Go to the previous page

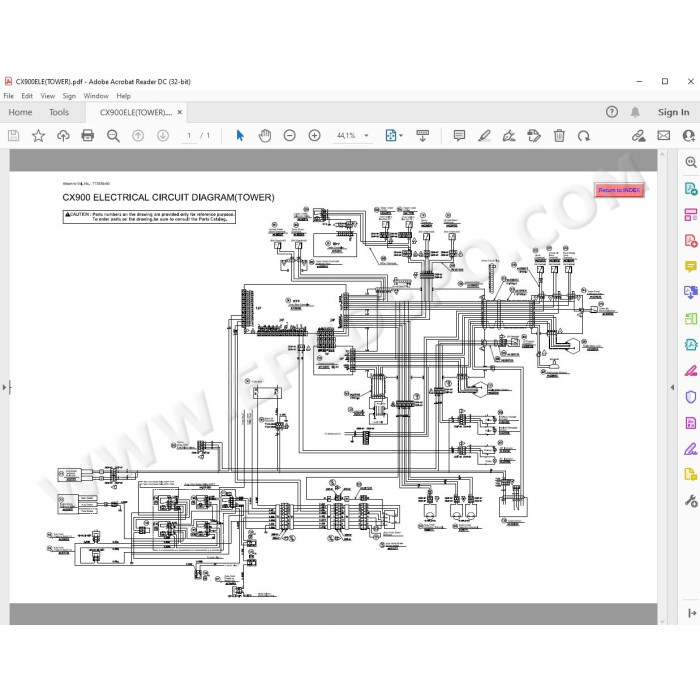pos(138,135)
